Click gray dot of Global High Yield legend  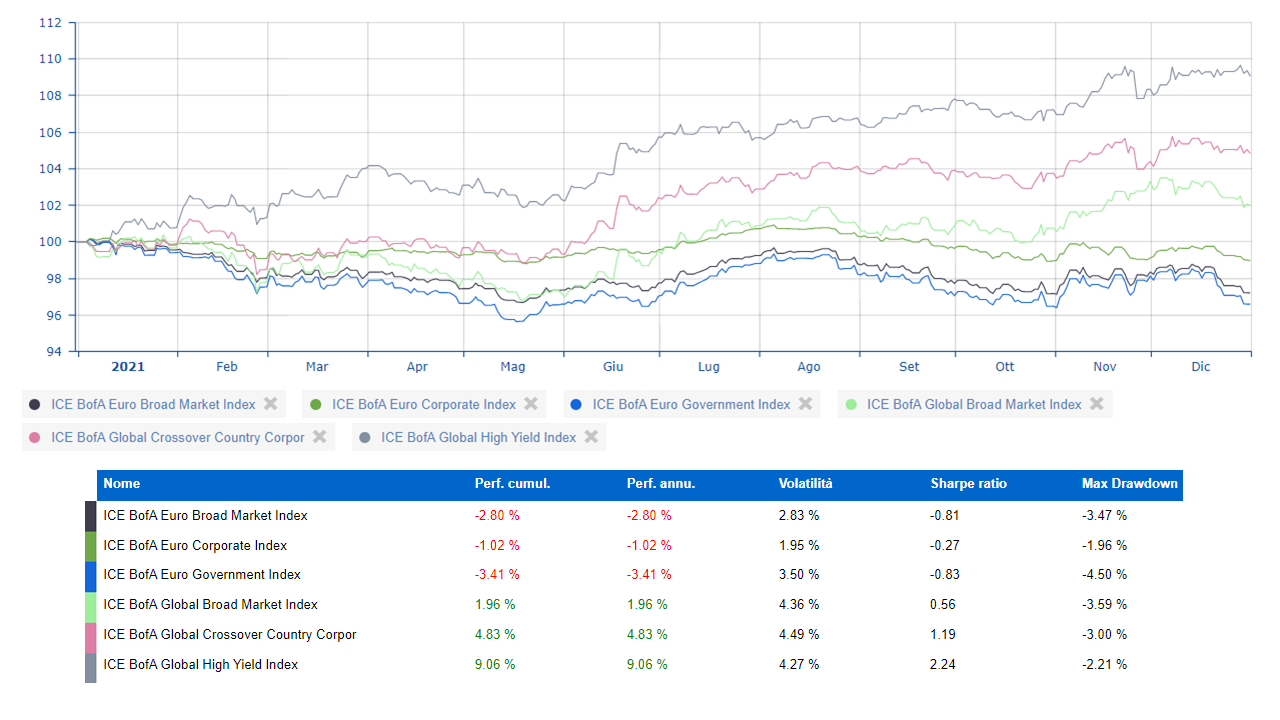365,438
